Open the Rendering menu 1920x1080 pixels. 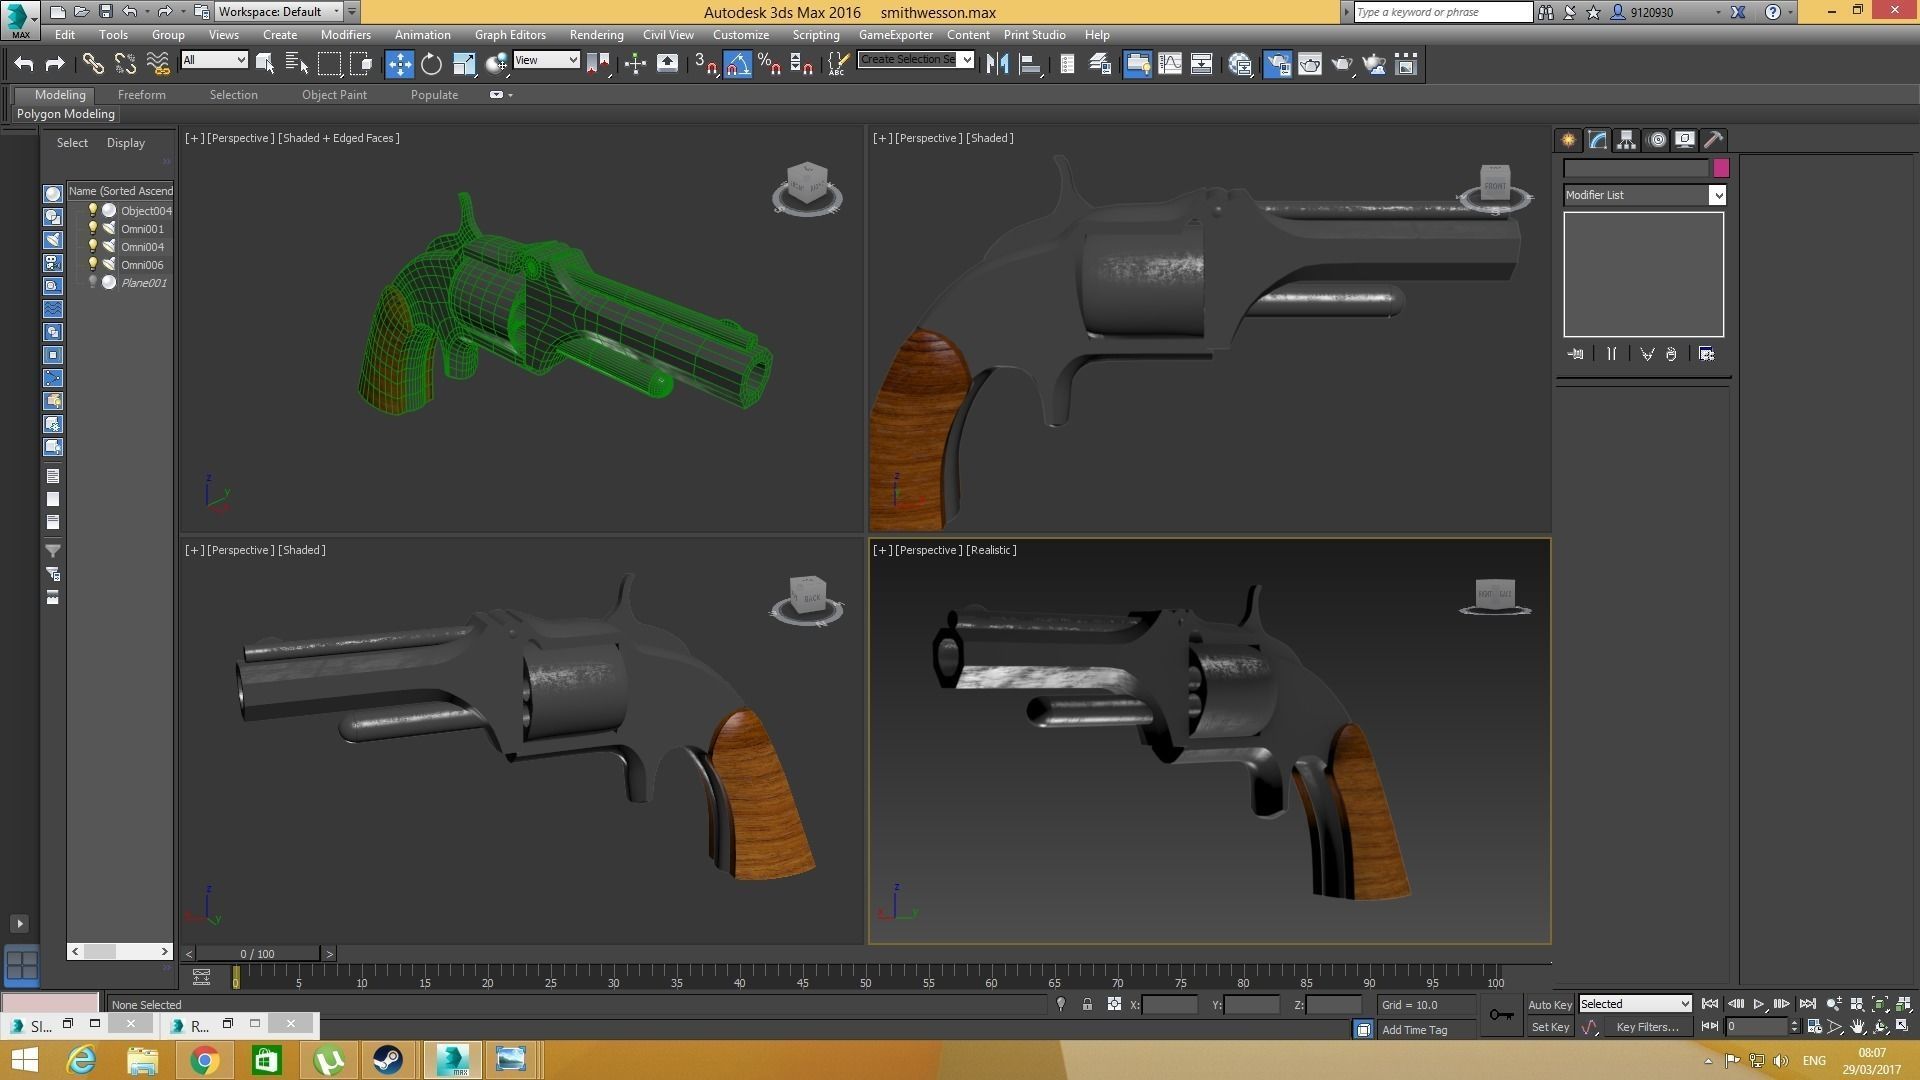[x=596, y=34]
